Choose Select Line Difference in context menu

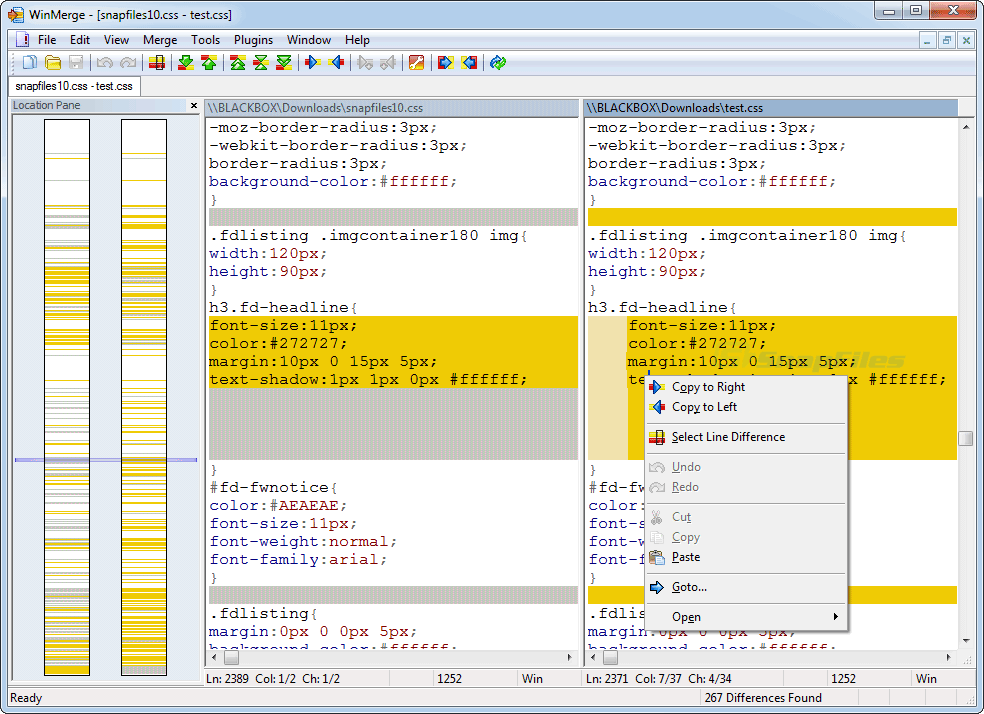[728, 437]
